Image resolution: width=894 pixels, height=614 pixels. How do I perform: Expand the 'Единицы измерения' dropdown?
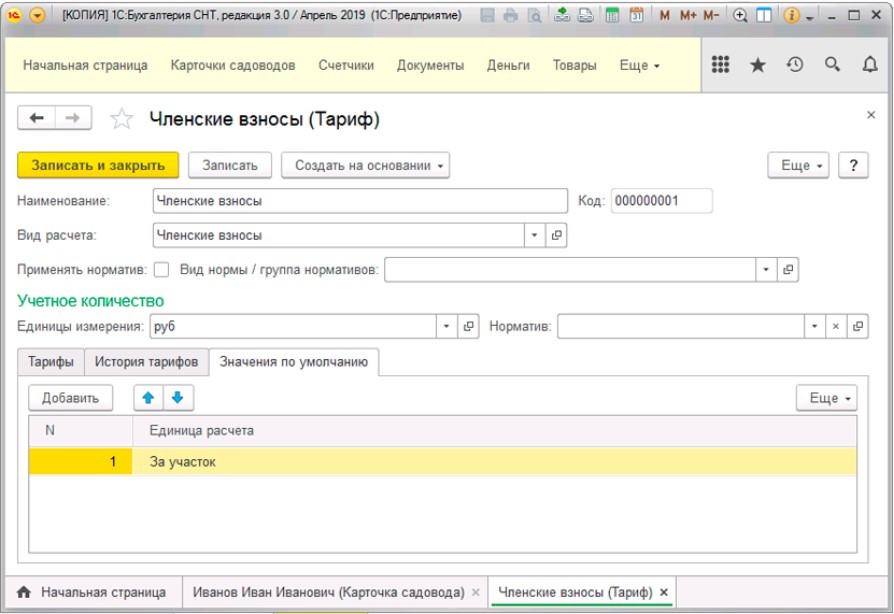click(x=447, y=327)
